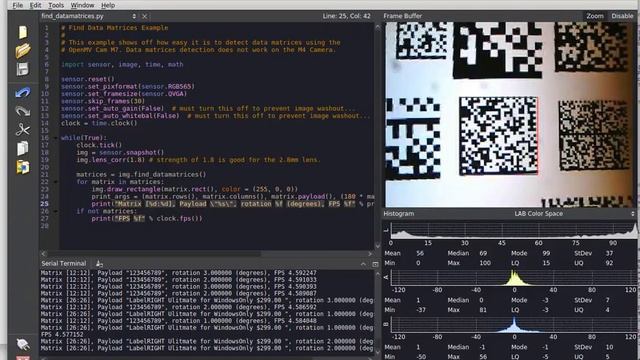Click the Save floppy disk icon
The width and height of the screenshot is (640, 360).
[23, 69]
